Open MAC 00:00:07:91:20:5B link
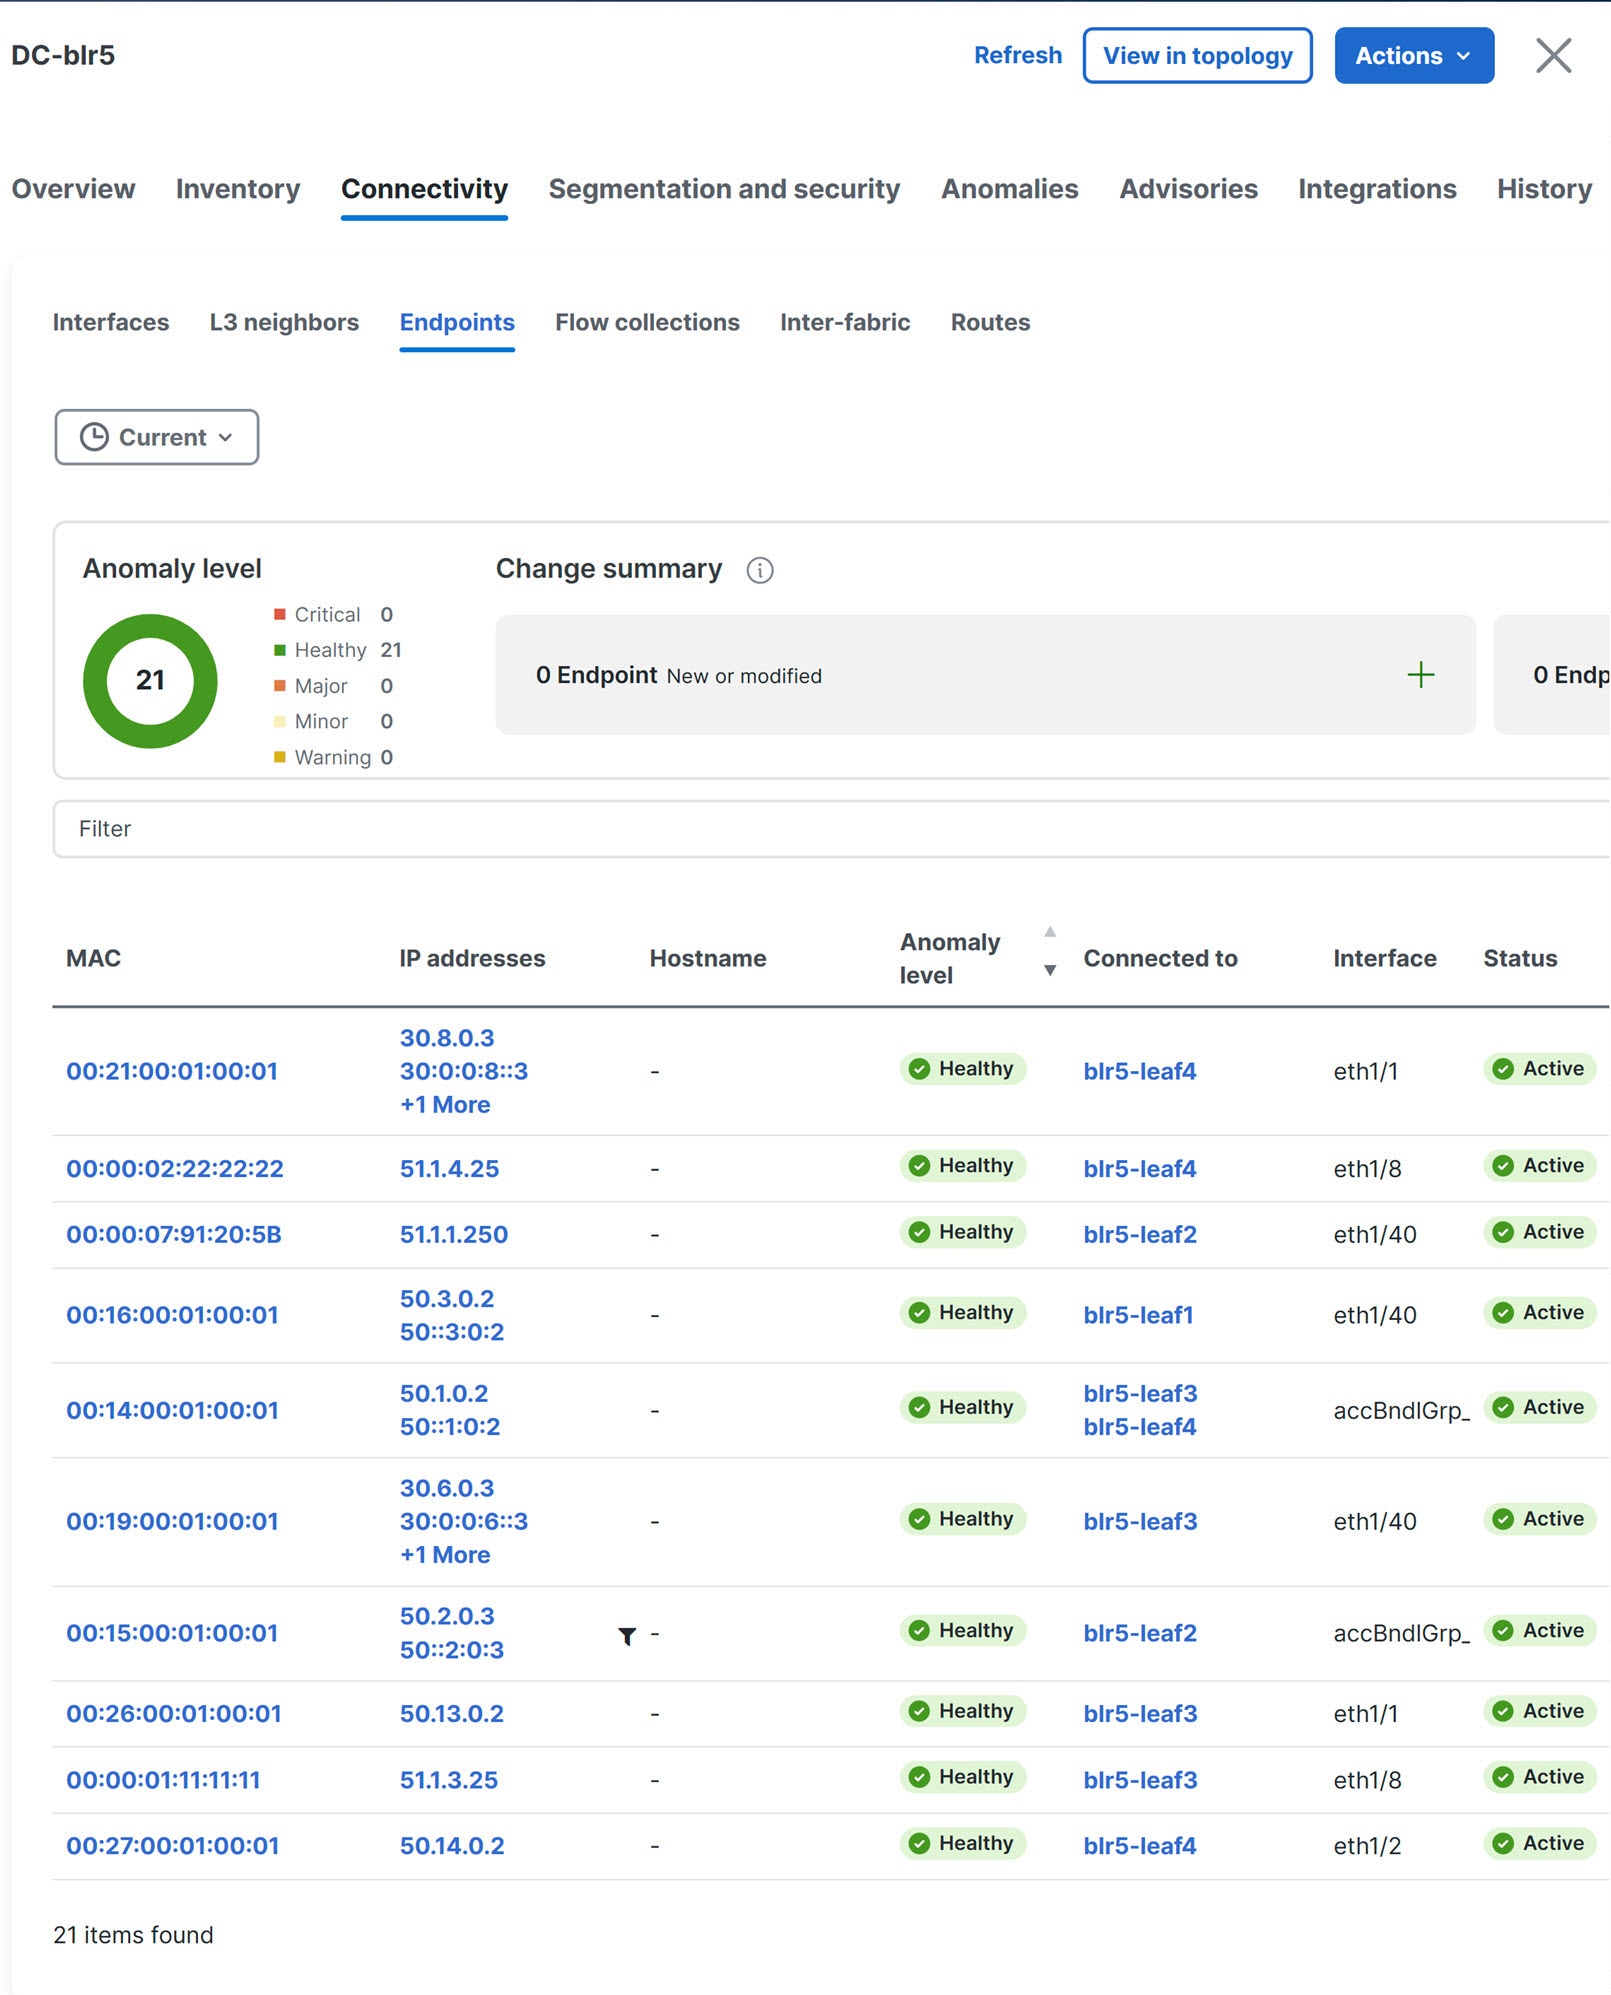Image resolution: width=1611 pixels, height=1995 pixels. pyautogui.click(x=174, y=1234)
